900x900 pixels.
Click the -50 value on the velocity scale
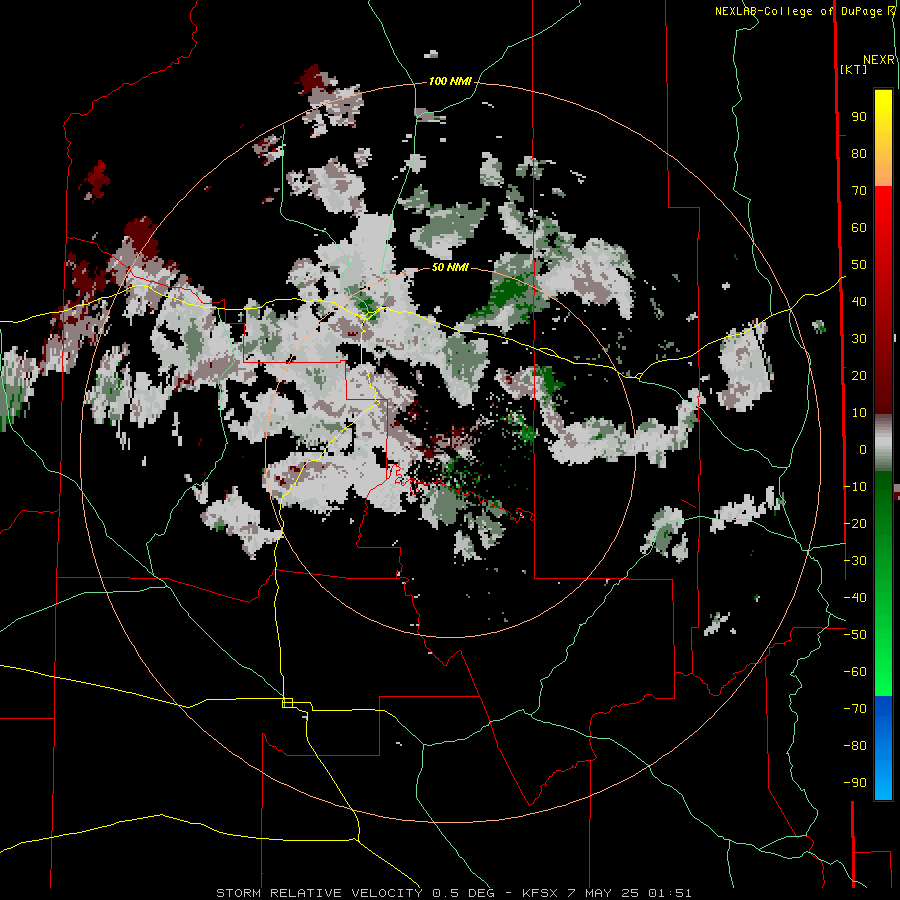click(x=855, y=635)
